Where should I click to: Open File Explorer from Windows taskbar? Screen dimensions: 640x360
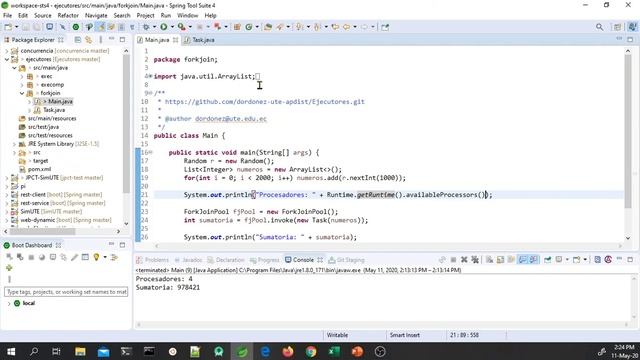[80, 351]
